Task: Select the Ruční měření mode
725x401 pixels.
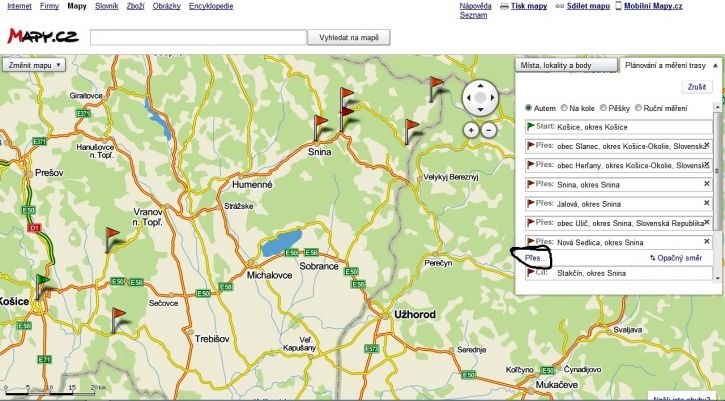Action: click(x=639, y=108)
